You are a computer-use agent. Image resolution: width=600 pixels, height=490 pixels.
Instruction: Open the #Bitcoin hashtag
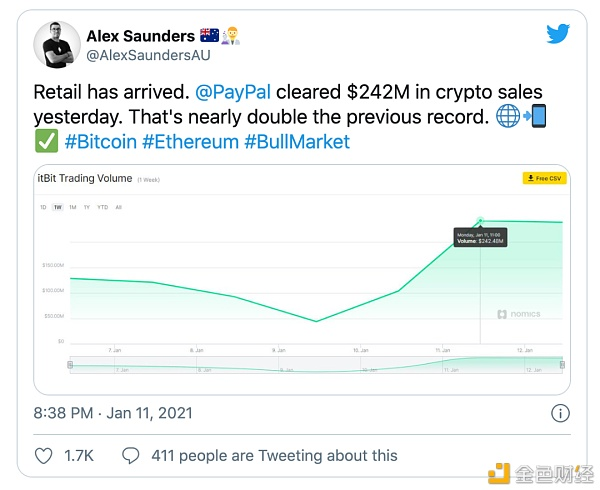pyautogui.click(x=100, y=141)
